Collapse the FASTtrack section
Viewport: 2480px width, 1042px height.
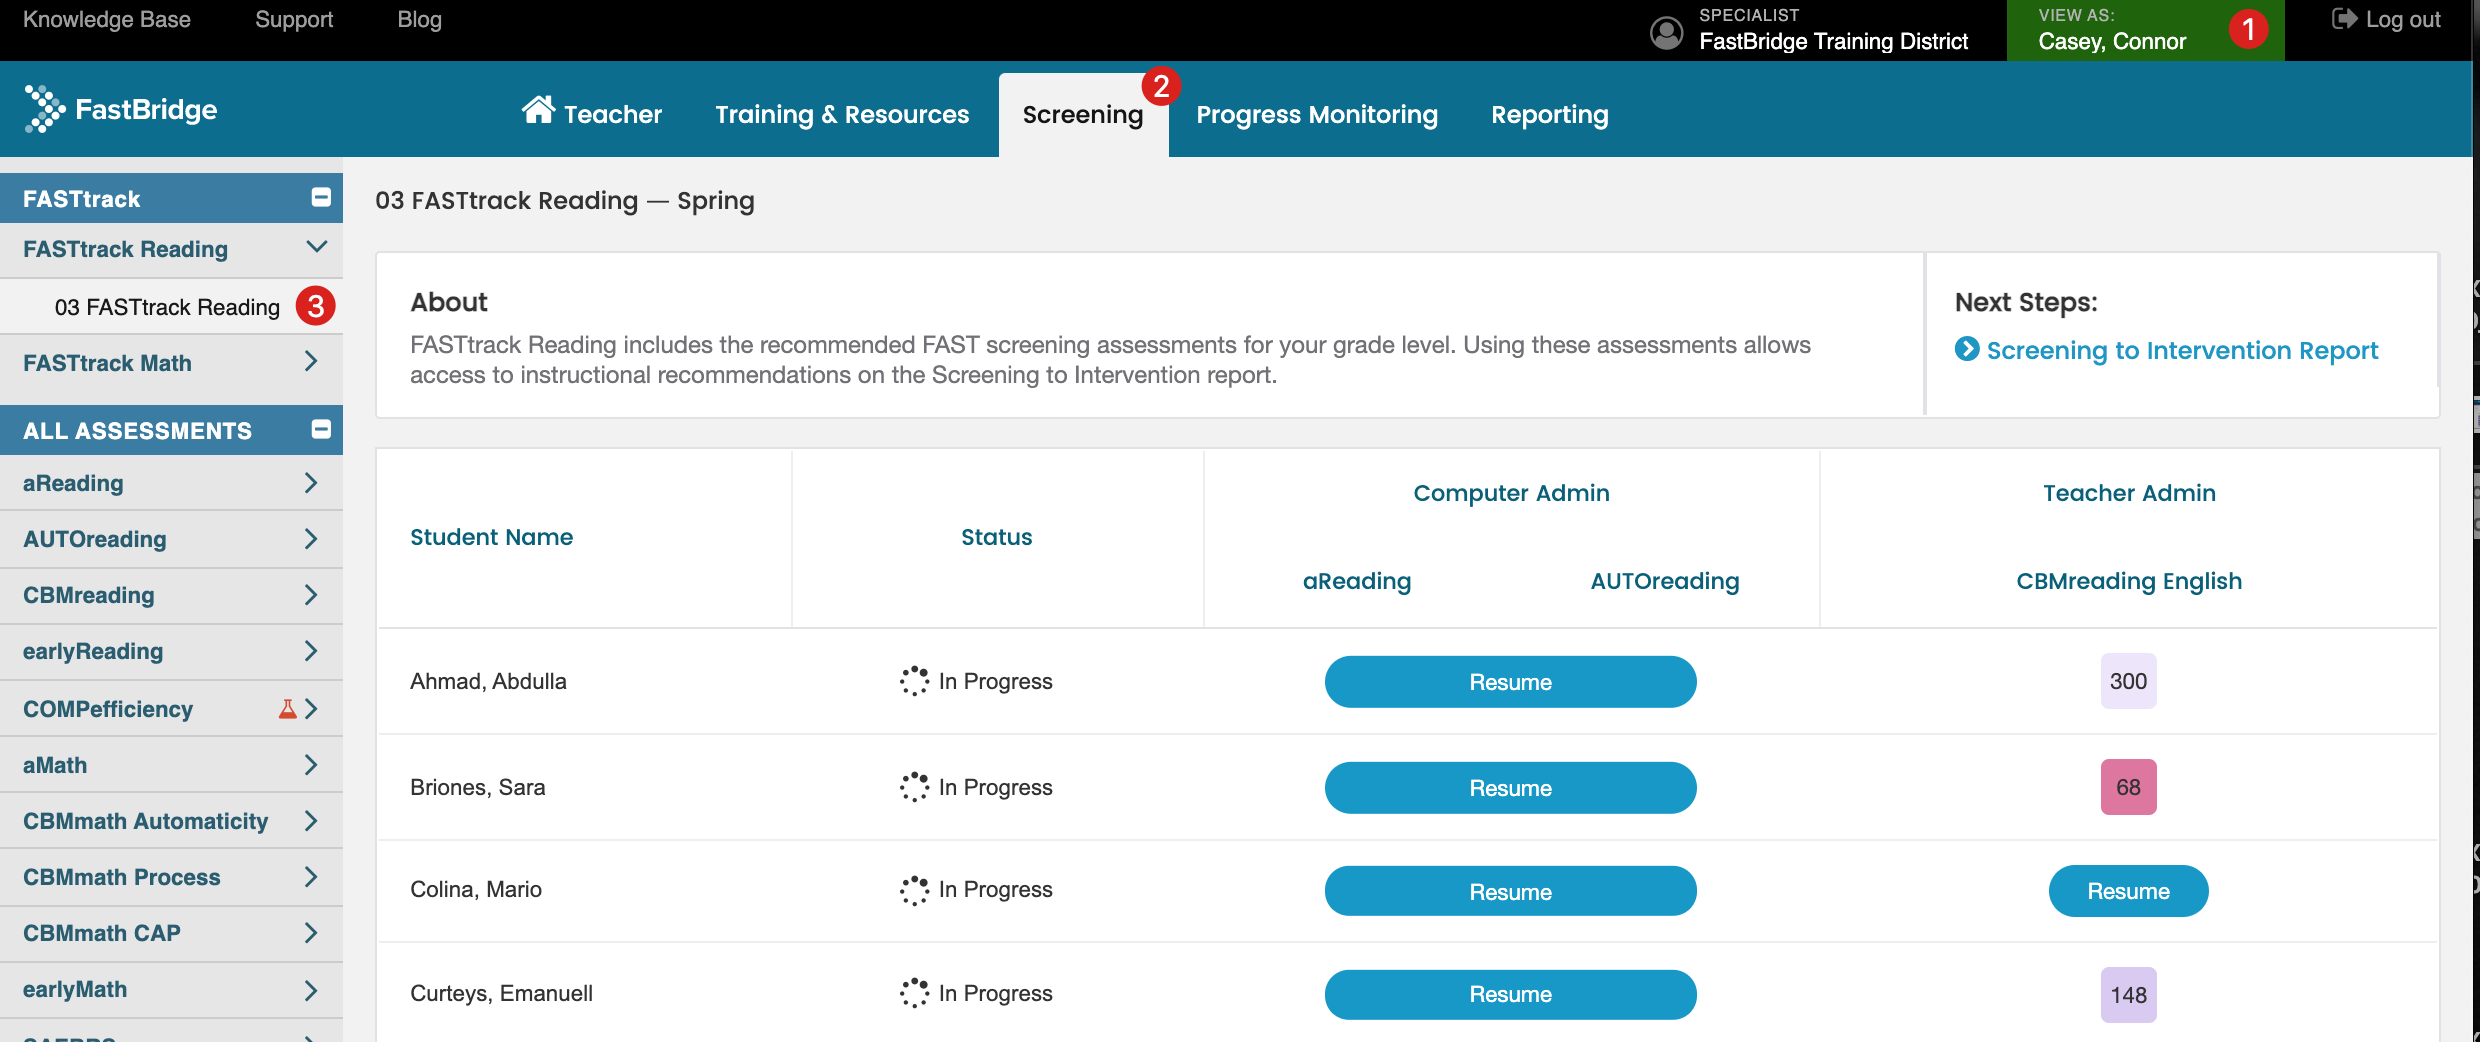tap(321, 197)
